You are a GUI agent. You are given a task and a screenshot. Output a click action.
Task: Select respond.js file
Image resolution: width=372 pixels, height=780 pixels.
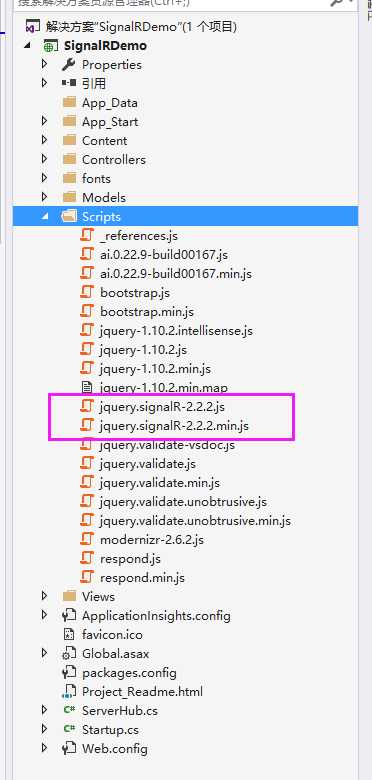point(130,559)
